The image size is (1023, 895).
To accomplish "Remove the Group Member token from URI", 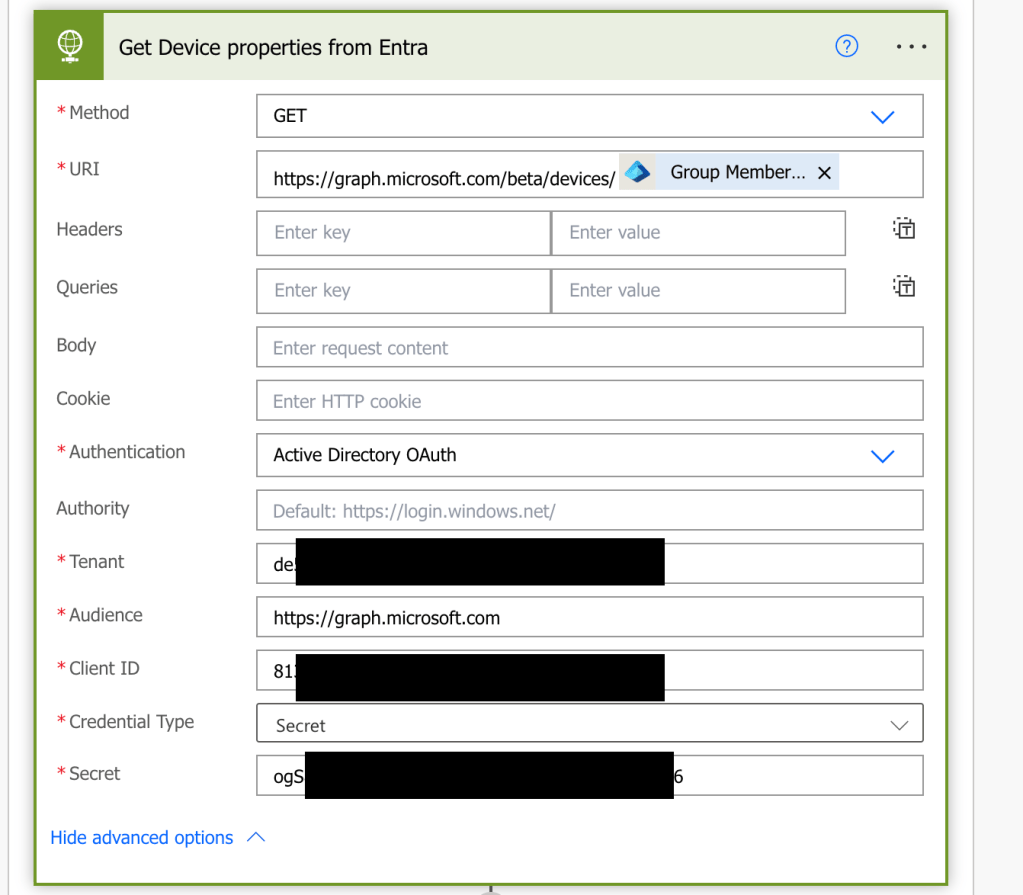I will click(824, 173).
